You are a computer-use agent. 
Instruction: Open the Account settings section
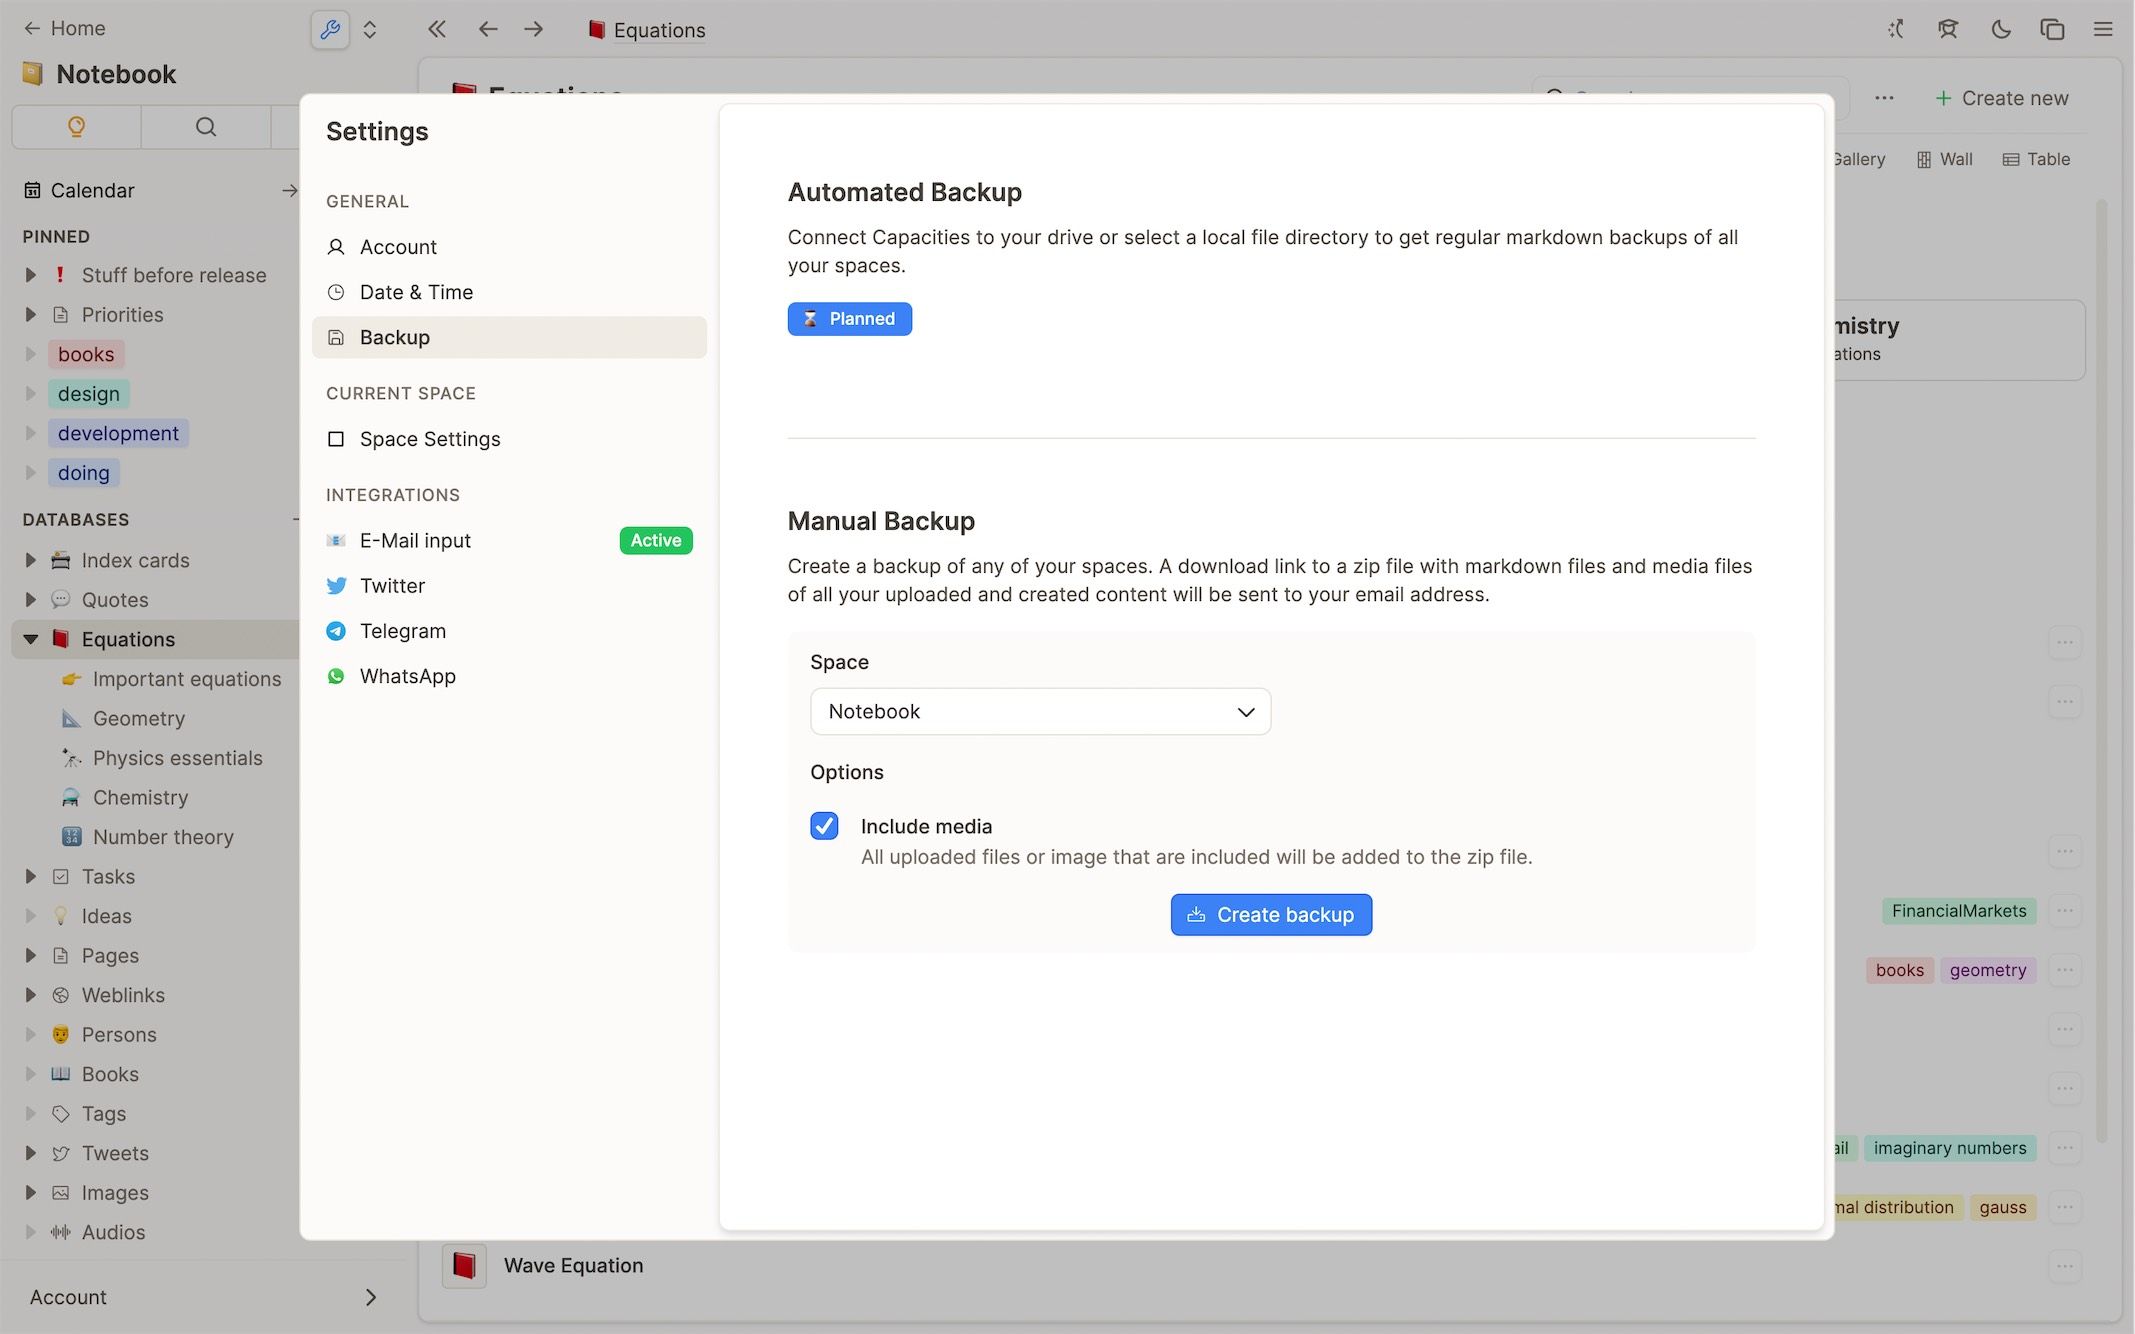[398, 247]
